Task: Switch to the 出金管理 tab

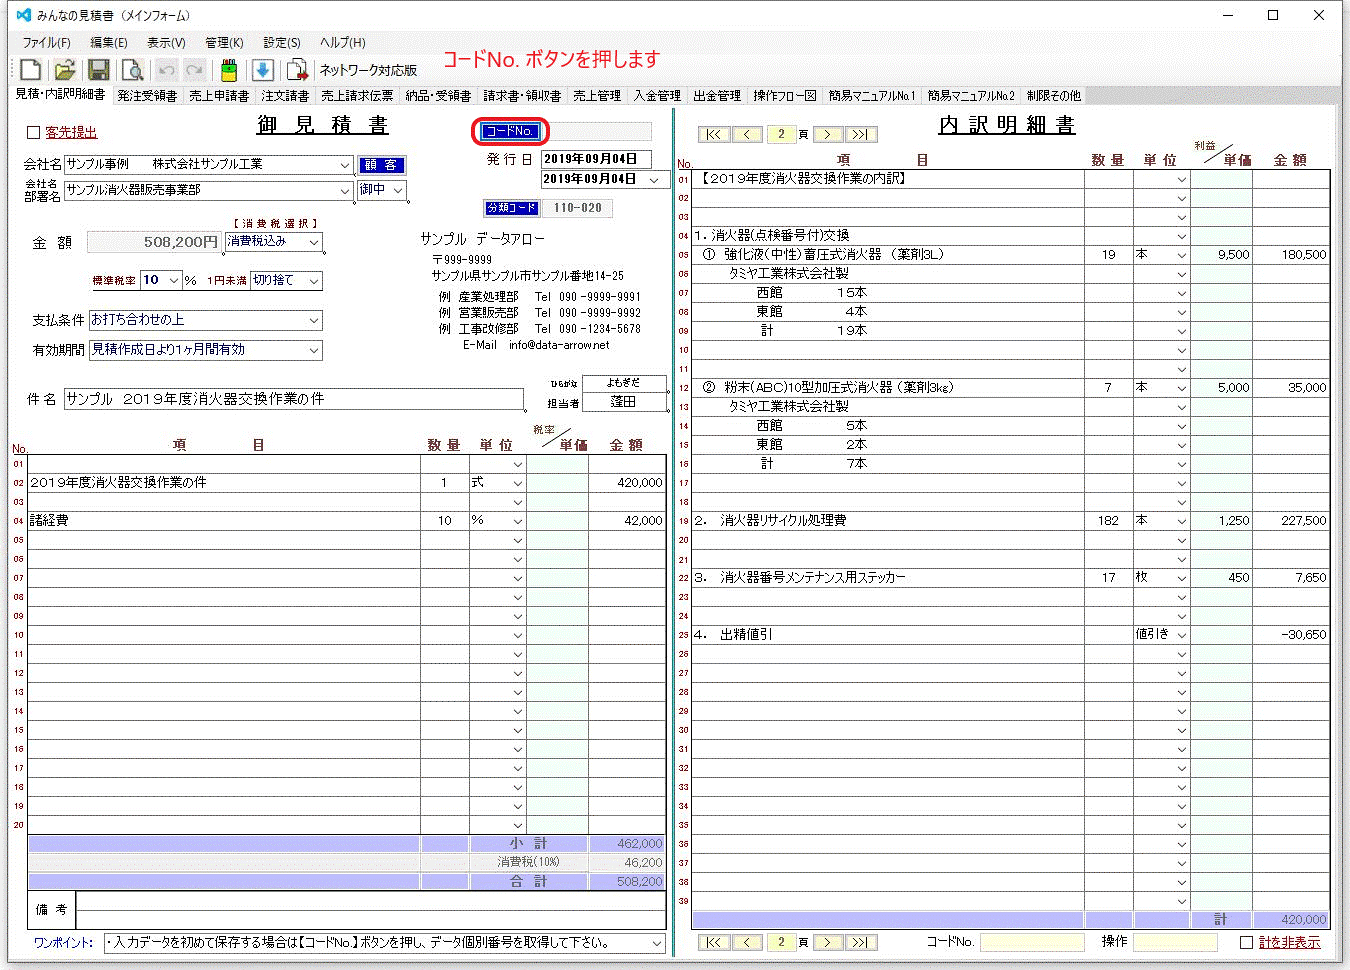Action: pos(717,96)
